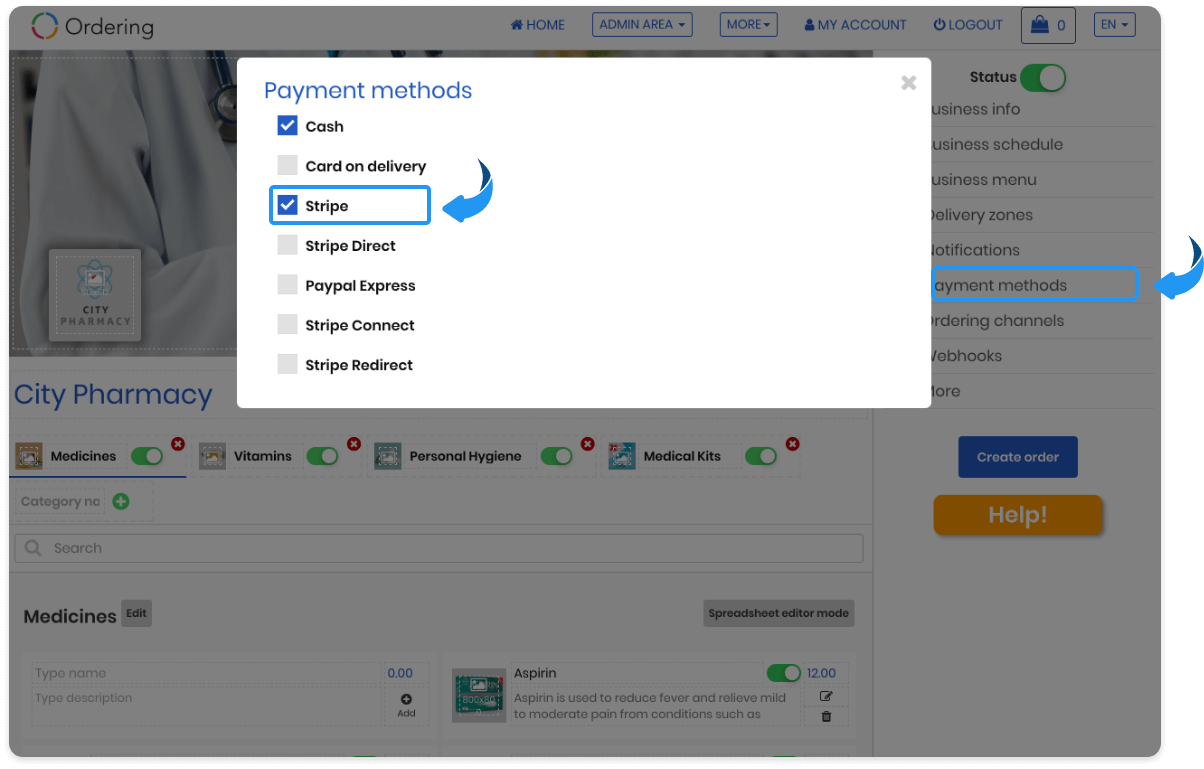The height and width of the screenshot is (769, 1204).
Task: Switch to the Vitamins category tab
Action: point(263,456)
